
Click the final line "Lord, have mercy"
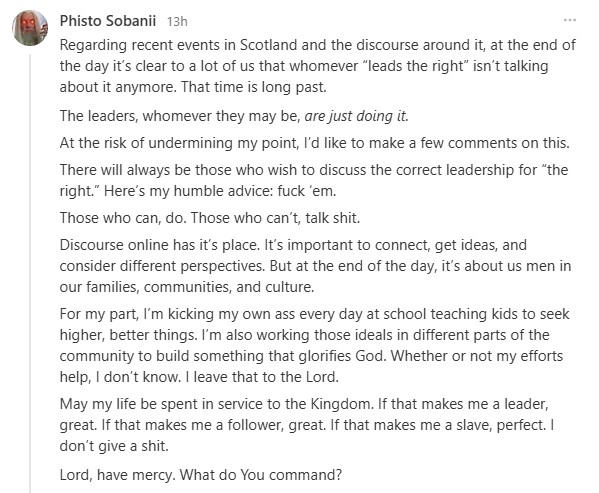pos(201,475)
